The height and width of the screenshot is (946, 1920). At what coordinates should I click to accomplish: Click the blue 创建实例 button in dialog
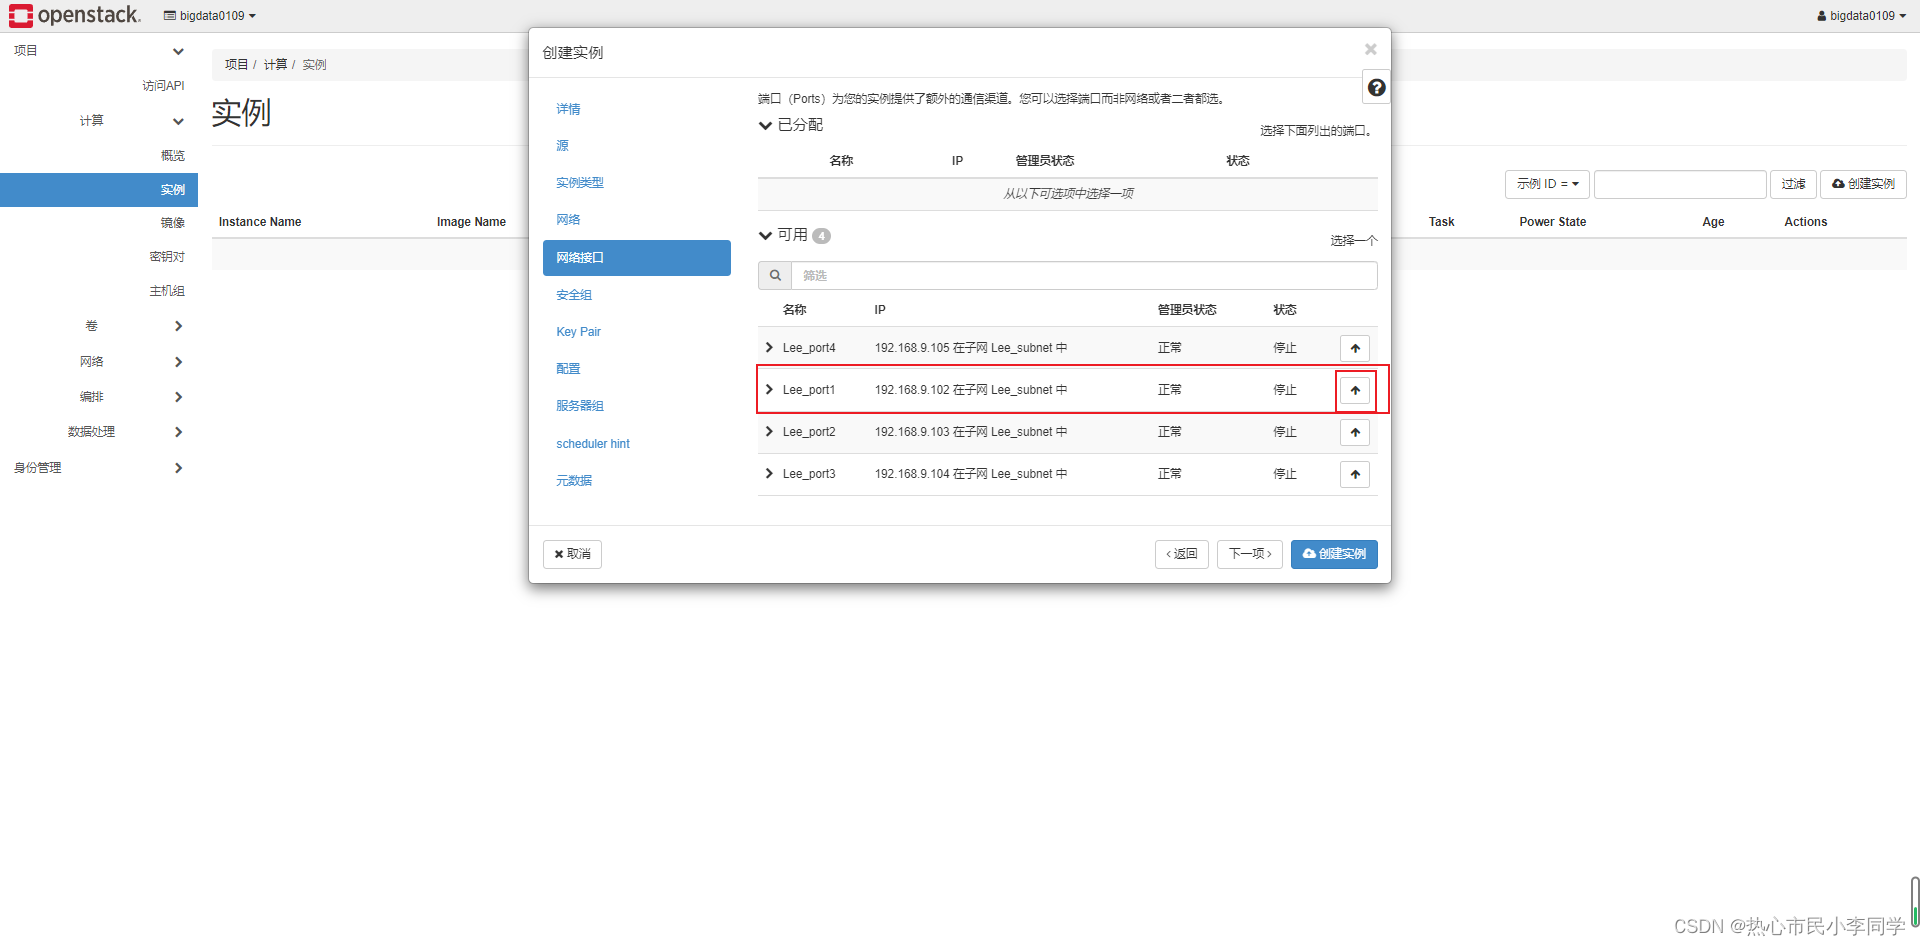coord(1334,554)
